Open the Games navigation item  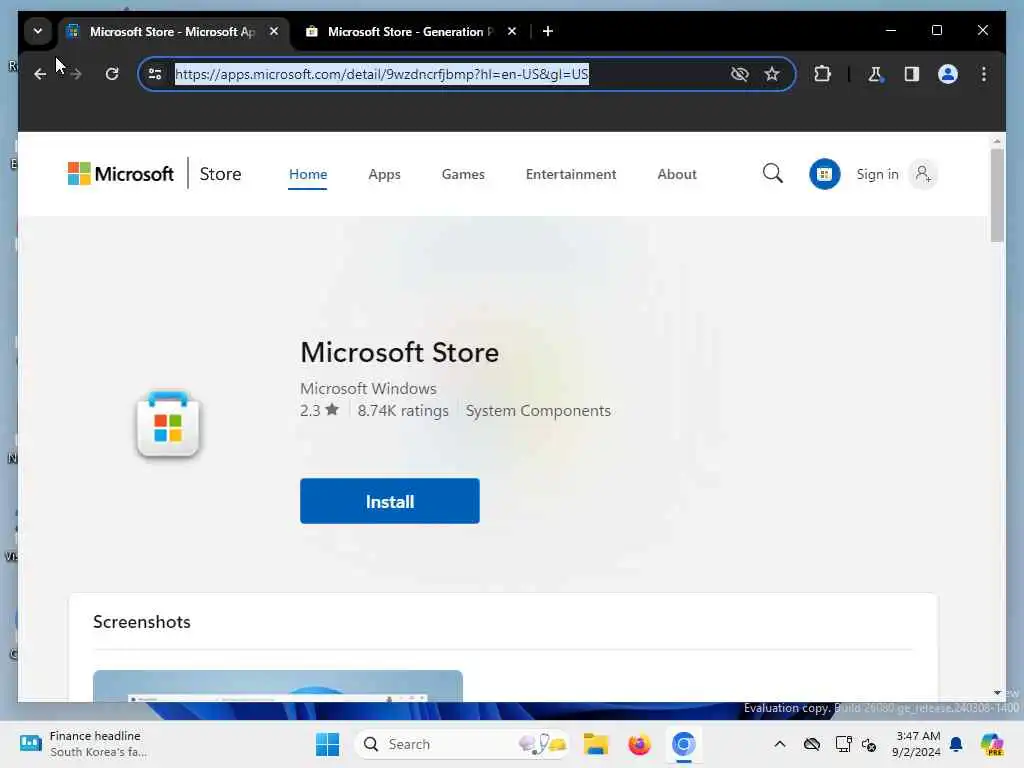coord(463,174)
